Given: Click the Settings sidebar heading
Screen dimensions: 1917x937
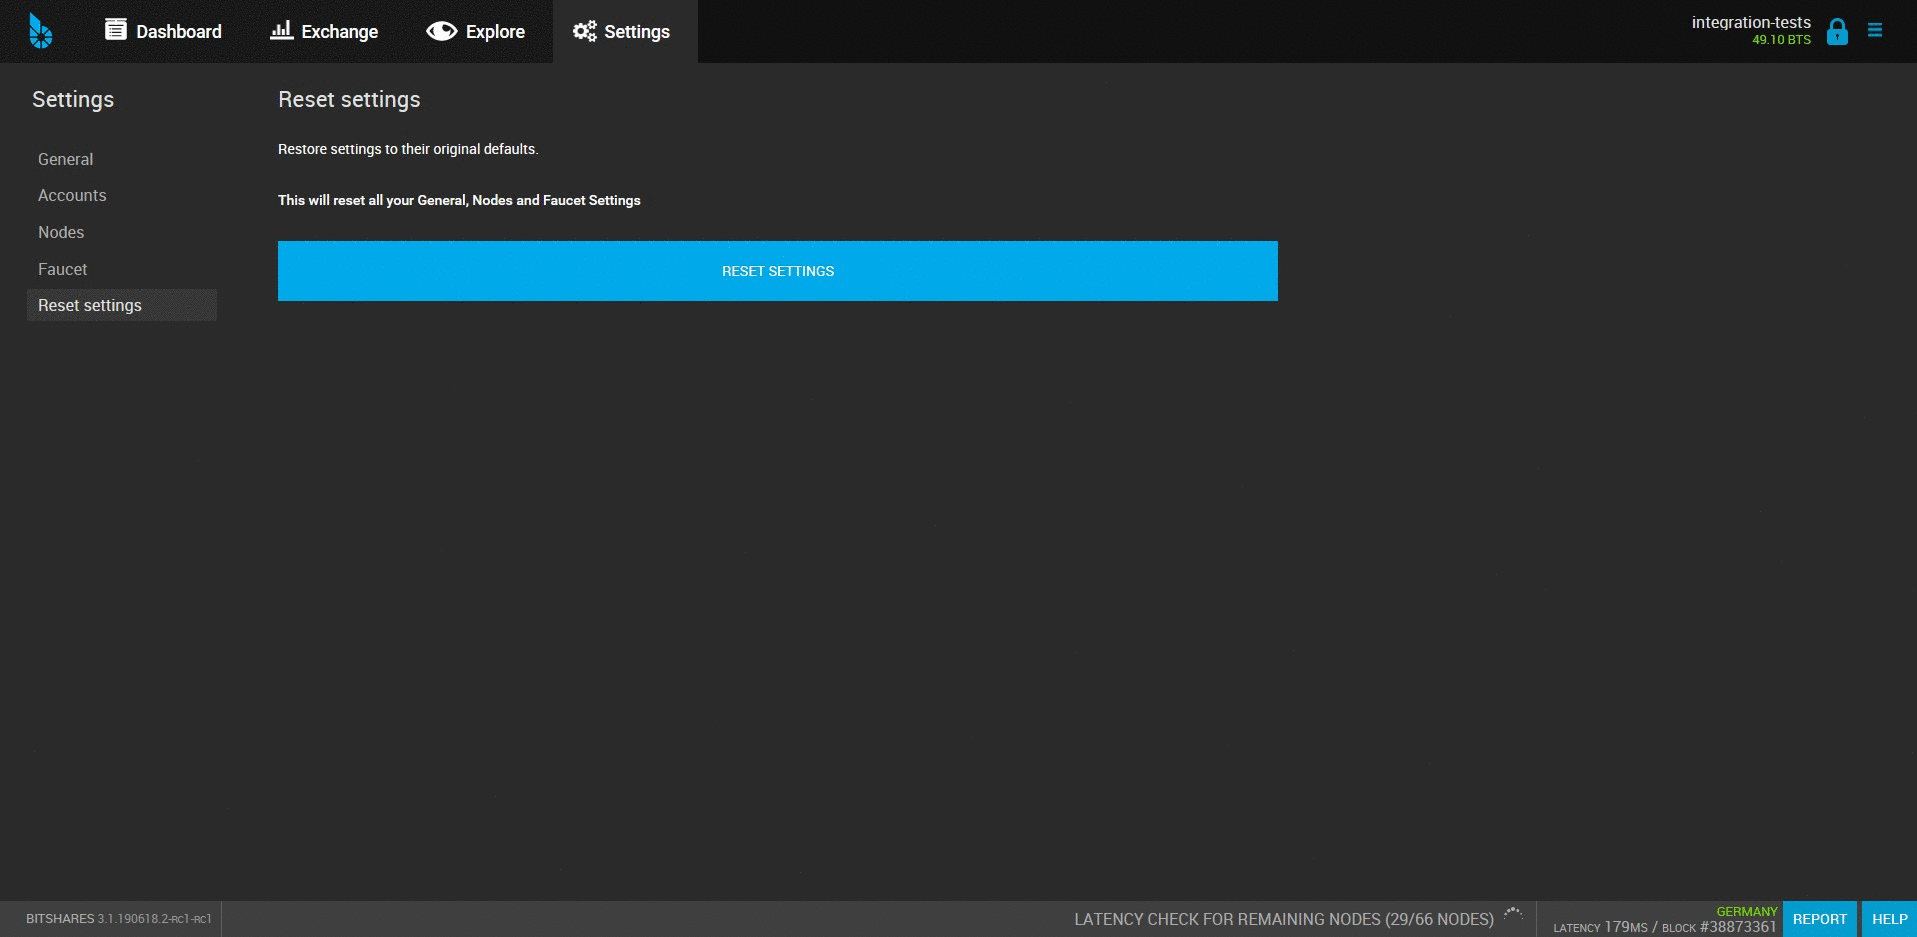Looking at the screenshot, I should click(73, 99).
